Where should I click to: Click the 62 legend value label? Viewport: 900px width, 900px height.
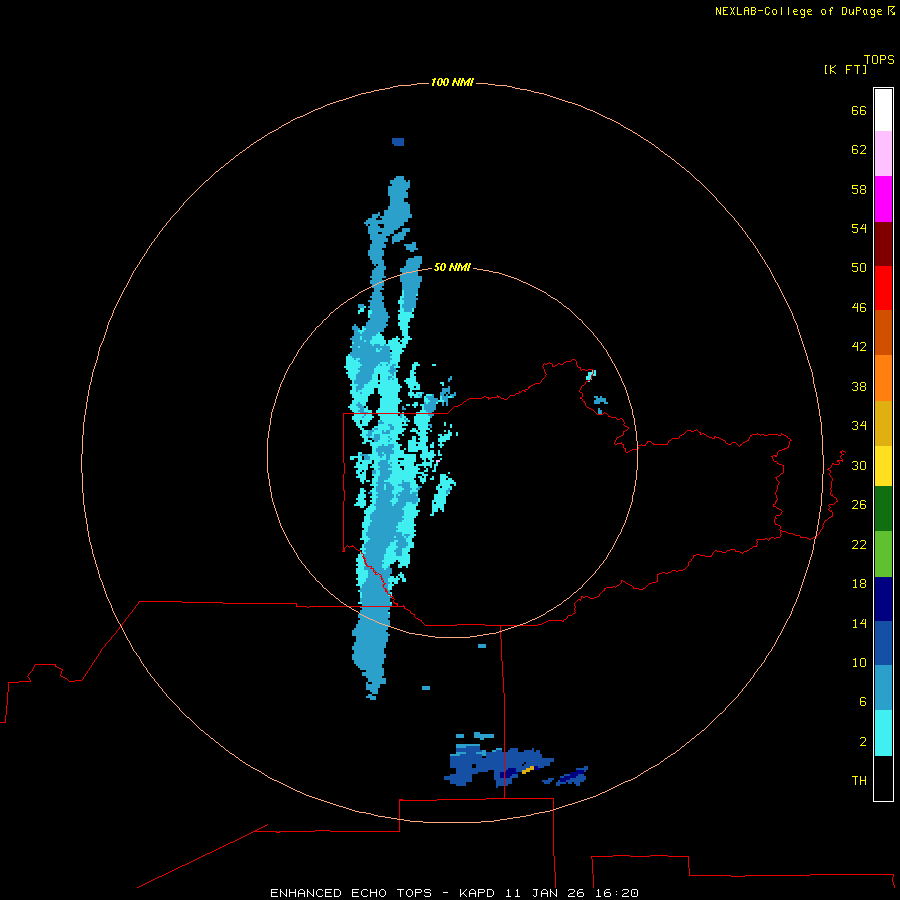859,150
